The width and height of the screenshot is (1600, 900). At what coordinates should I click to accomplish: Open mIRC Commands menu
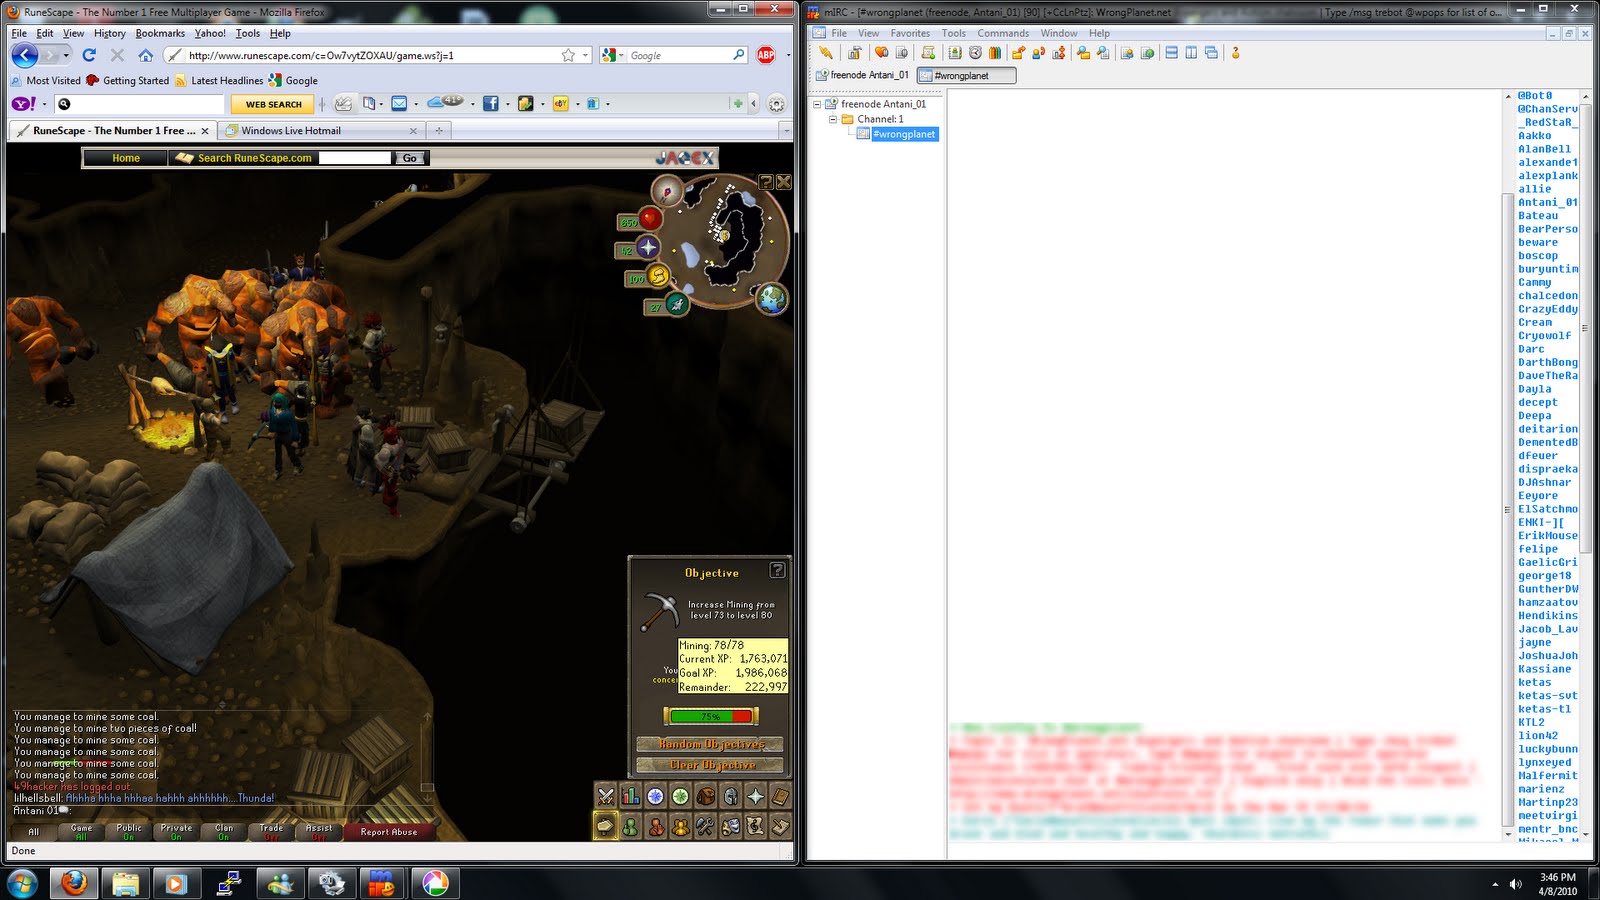(x=1003, y=33)
